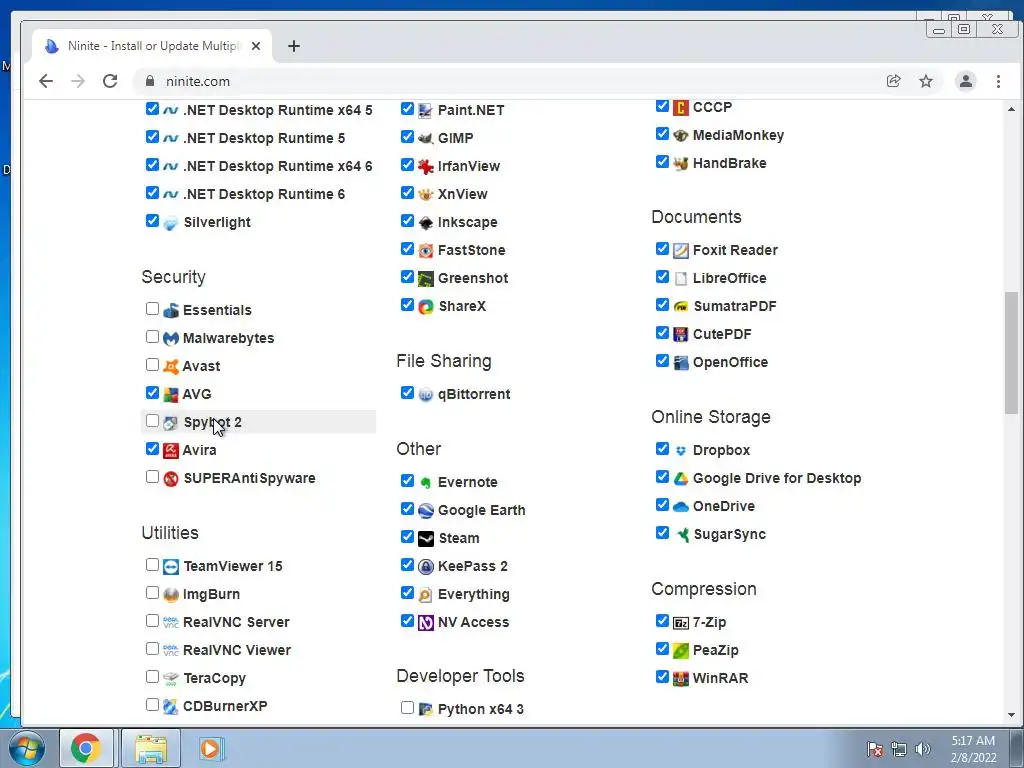Click the CutePDF icon
The height and width of the screenshot is (768, 1024).
pyautogui.click(x=680, y=335)
